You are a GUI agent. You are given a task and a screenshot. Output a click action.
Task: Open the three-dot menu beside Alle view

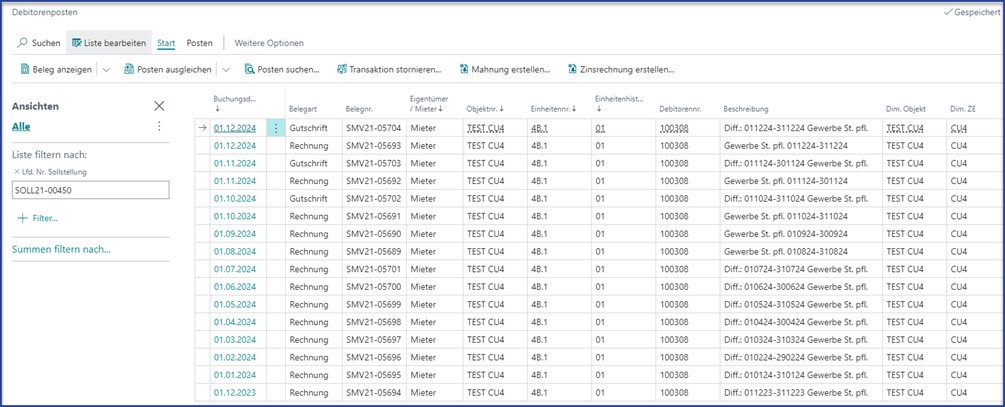pos(159,127)
